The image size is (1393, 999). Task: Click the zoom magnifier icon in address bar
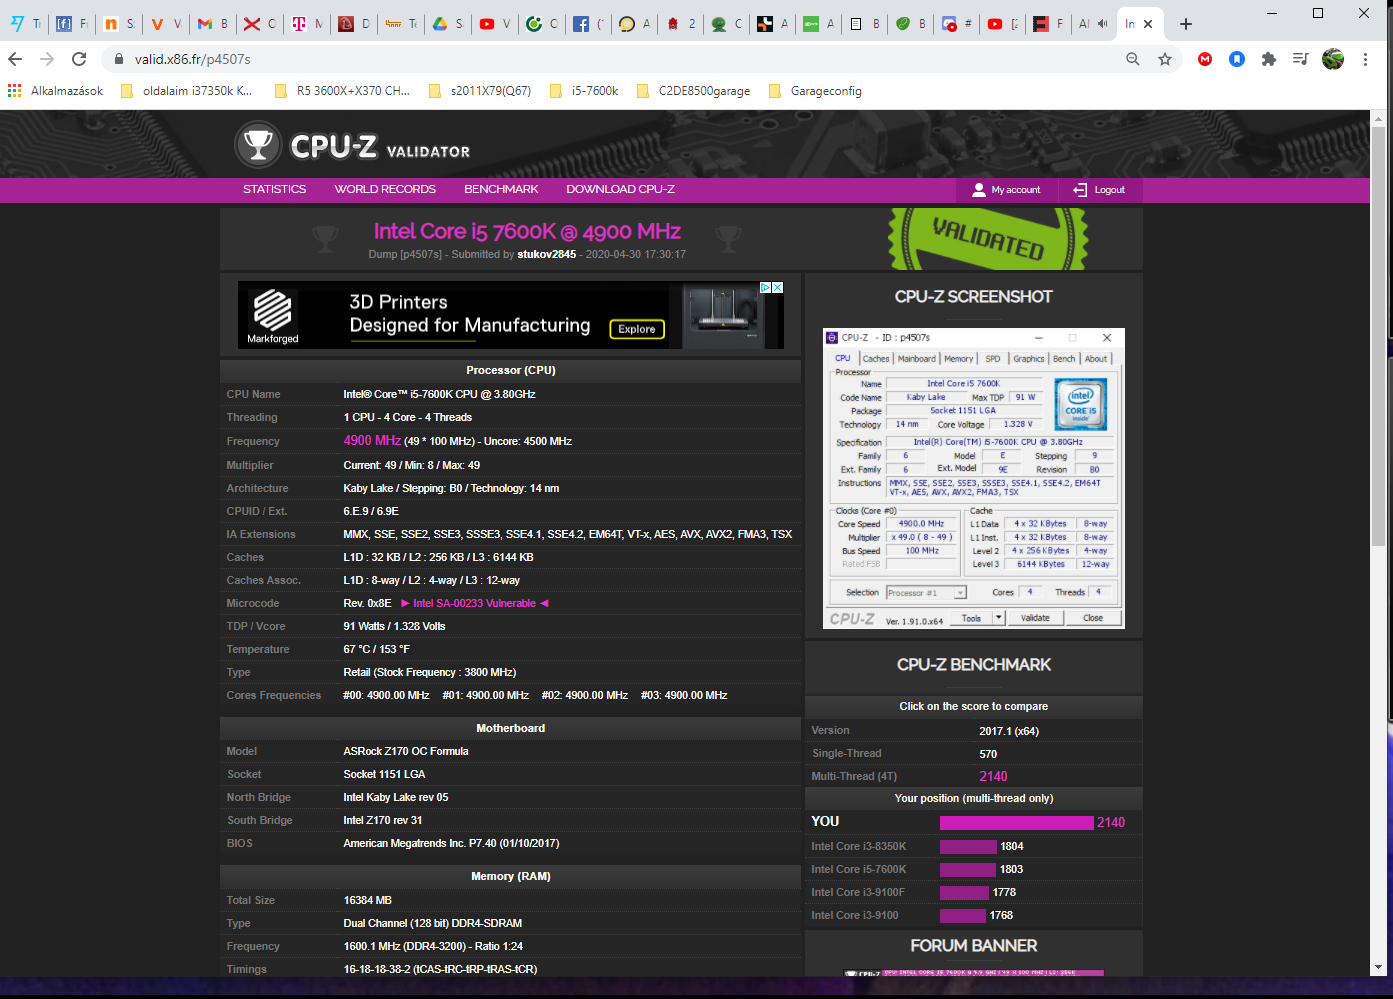[1133, 59]
